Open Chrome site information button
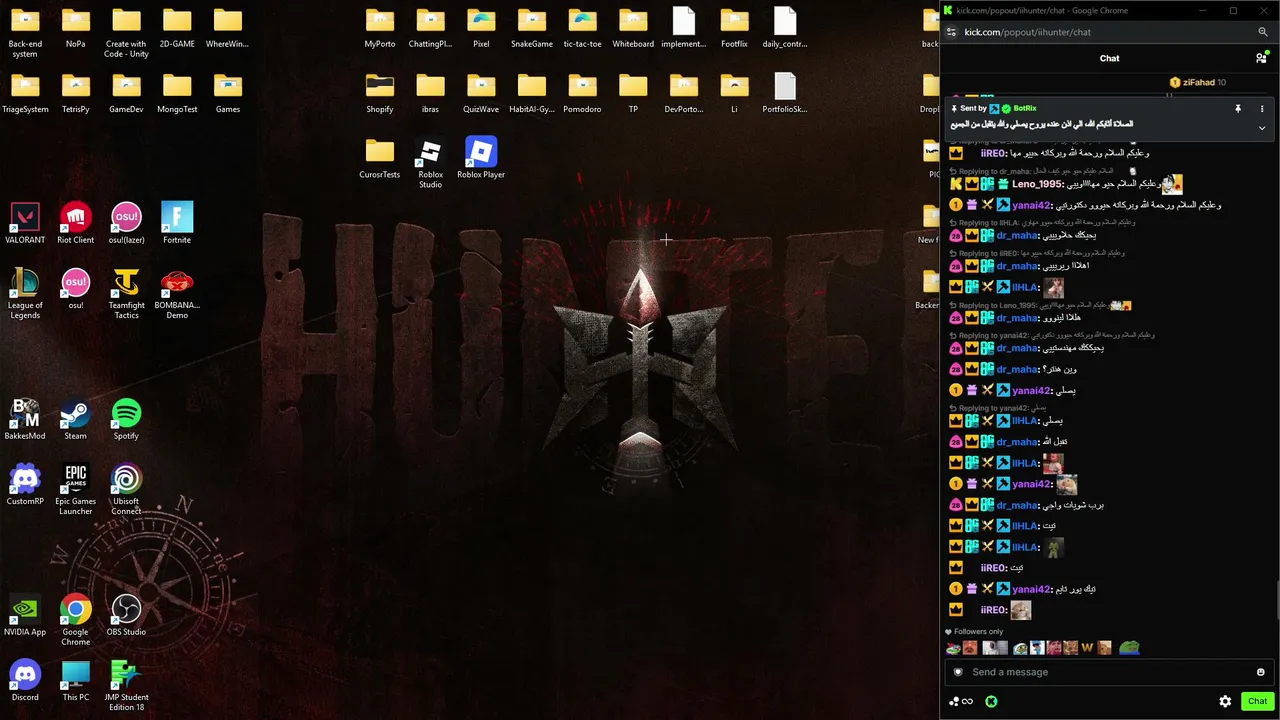1280x720 pixels. tap(951, 32)
